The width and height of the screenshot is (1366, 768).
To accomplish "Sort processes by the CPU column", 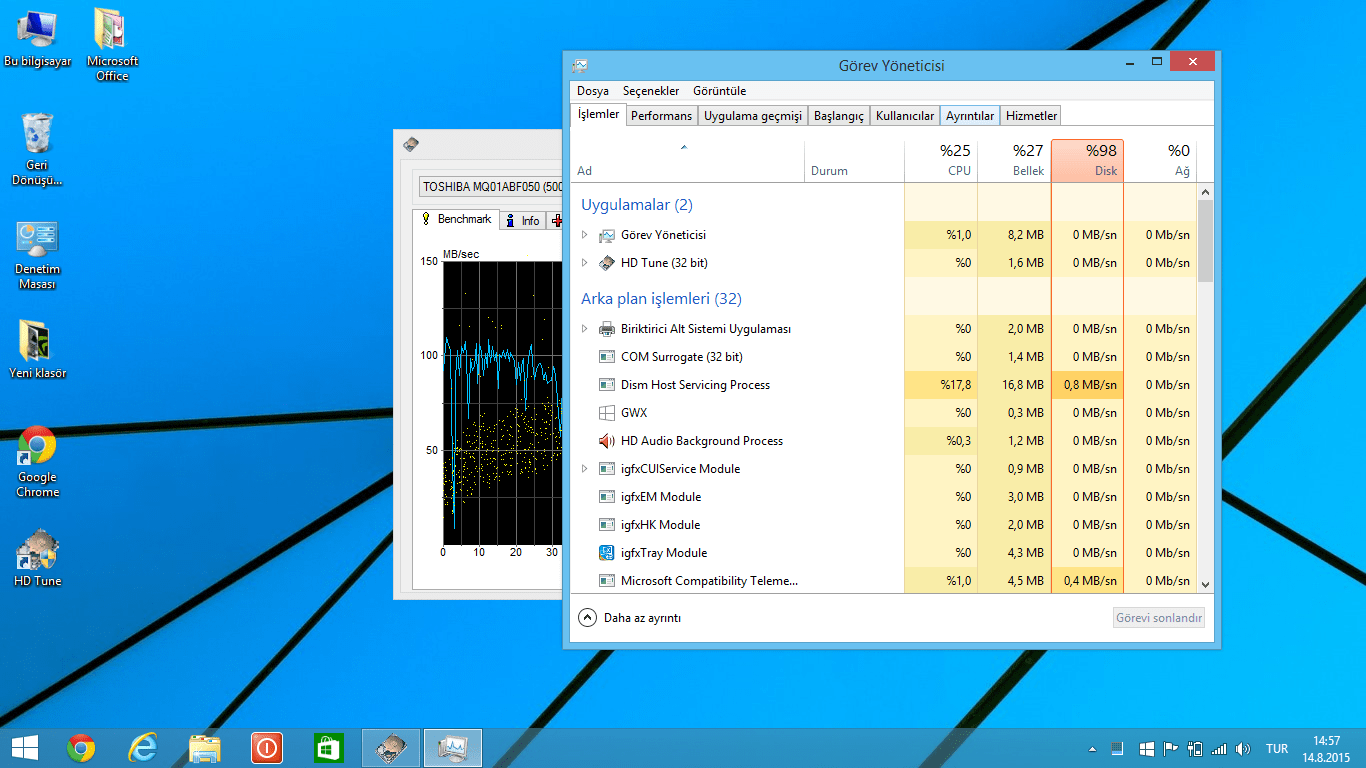I will click(x=941, y=160).
